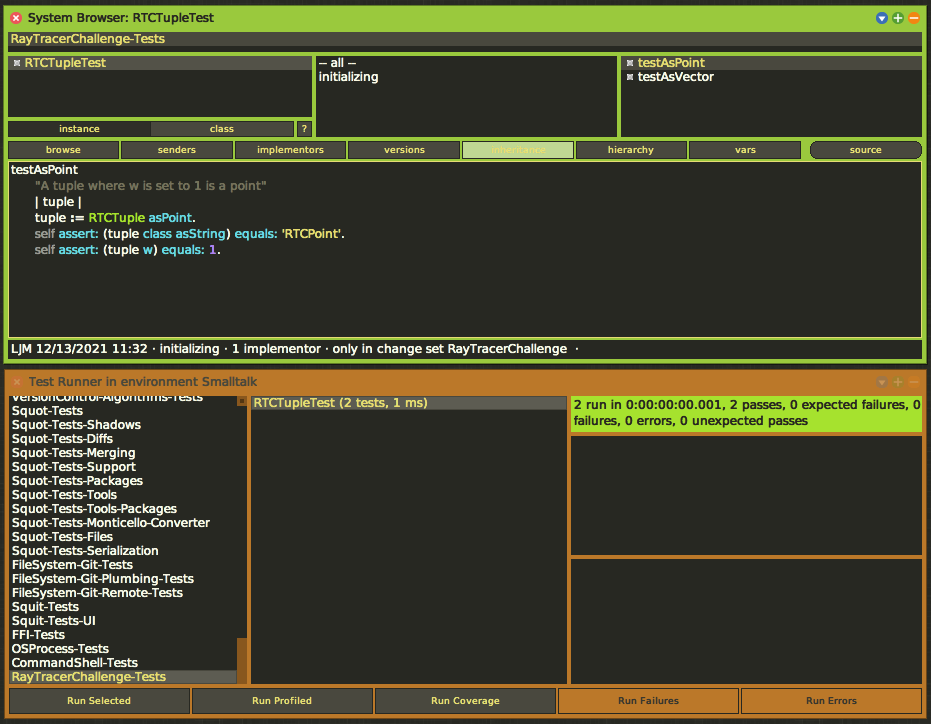Select the testAsPoint method
Viewport: 931px width, 724px height.
point(771,63)
